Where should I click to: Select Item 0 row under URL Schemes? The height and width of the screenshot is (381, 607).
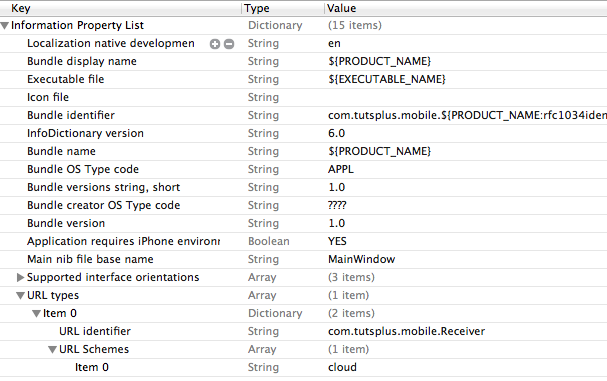tap(92, 367)
